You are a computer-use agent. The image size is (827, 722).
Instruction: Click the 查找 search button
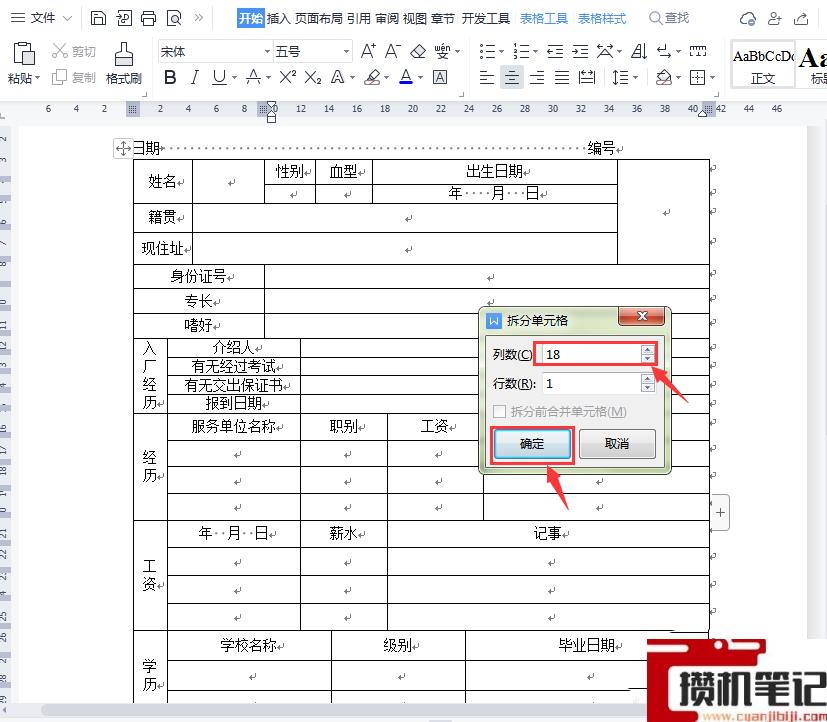669,18
